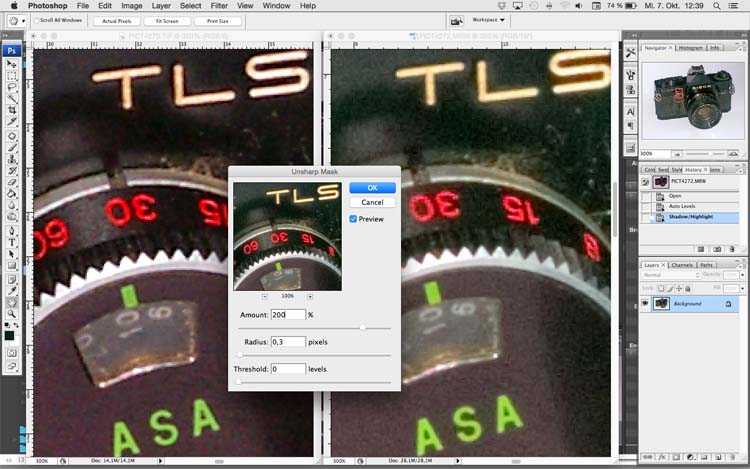Click Navigator zoom in mountains icon
The width and height of the screenshot is (750, 469).
click(x=732, y=154)
